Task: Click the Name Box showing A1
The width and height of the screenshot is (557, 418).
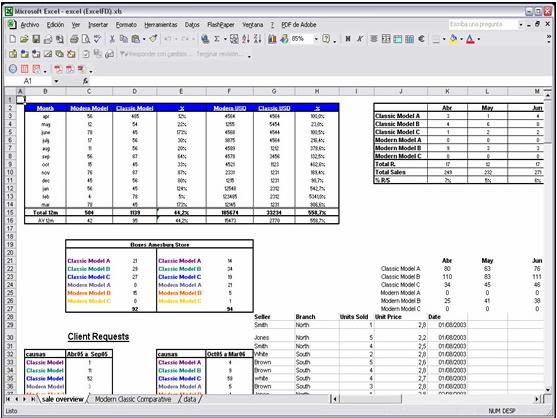Action: 28,81
